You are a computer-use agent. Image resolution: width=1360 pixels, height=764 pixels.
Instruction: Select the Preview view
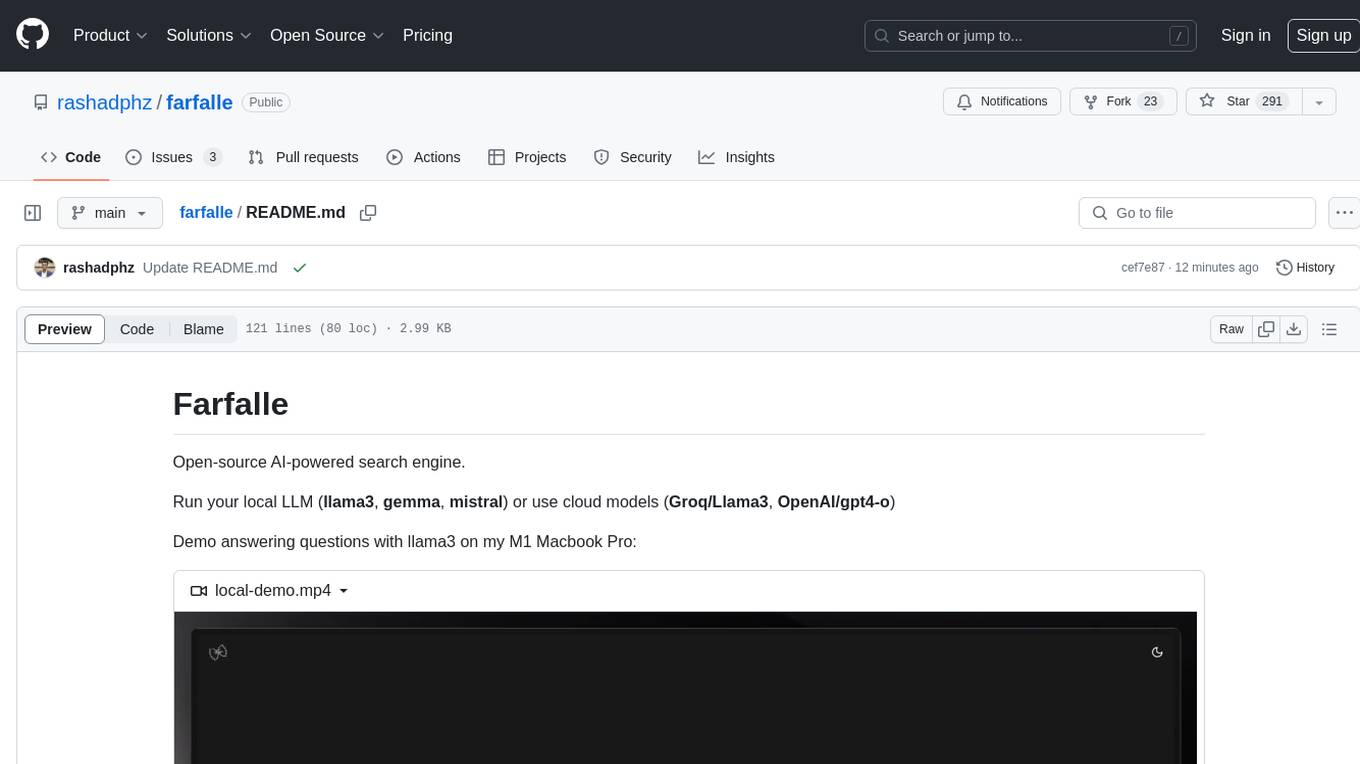coord(65,329)
